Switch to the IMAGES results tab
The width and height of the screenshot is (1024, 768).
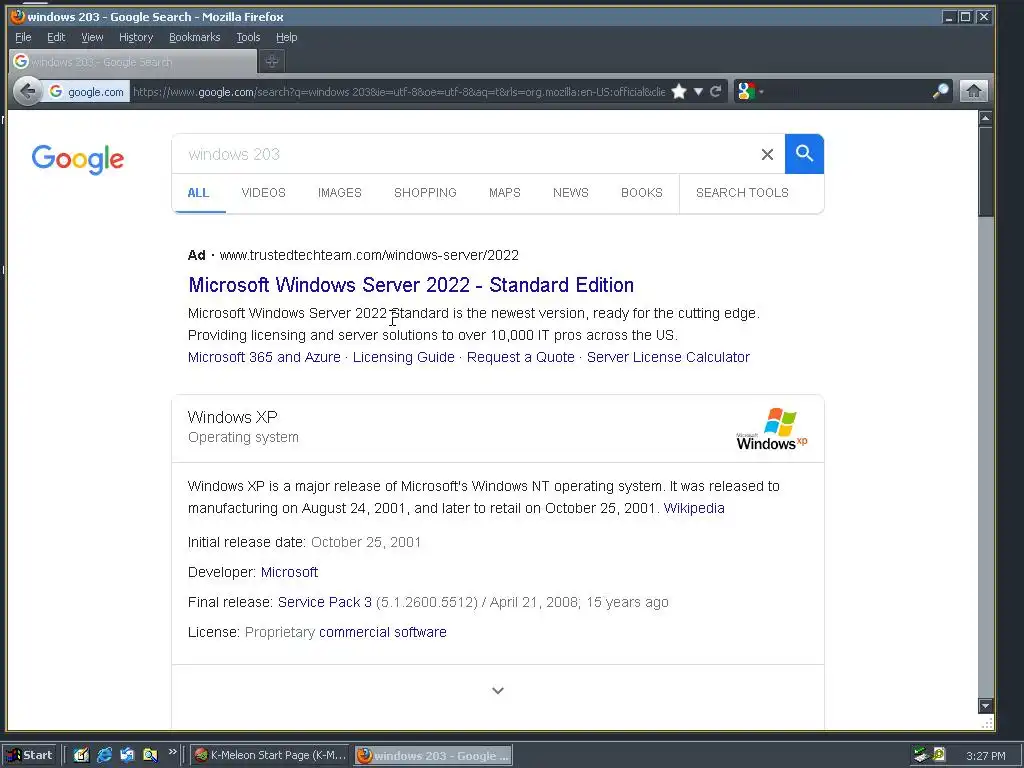click(340, 193)
